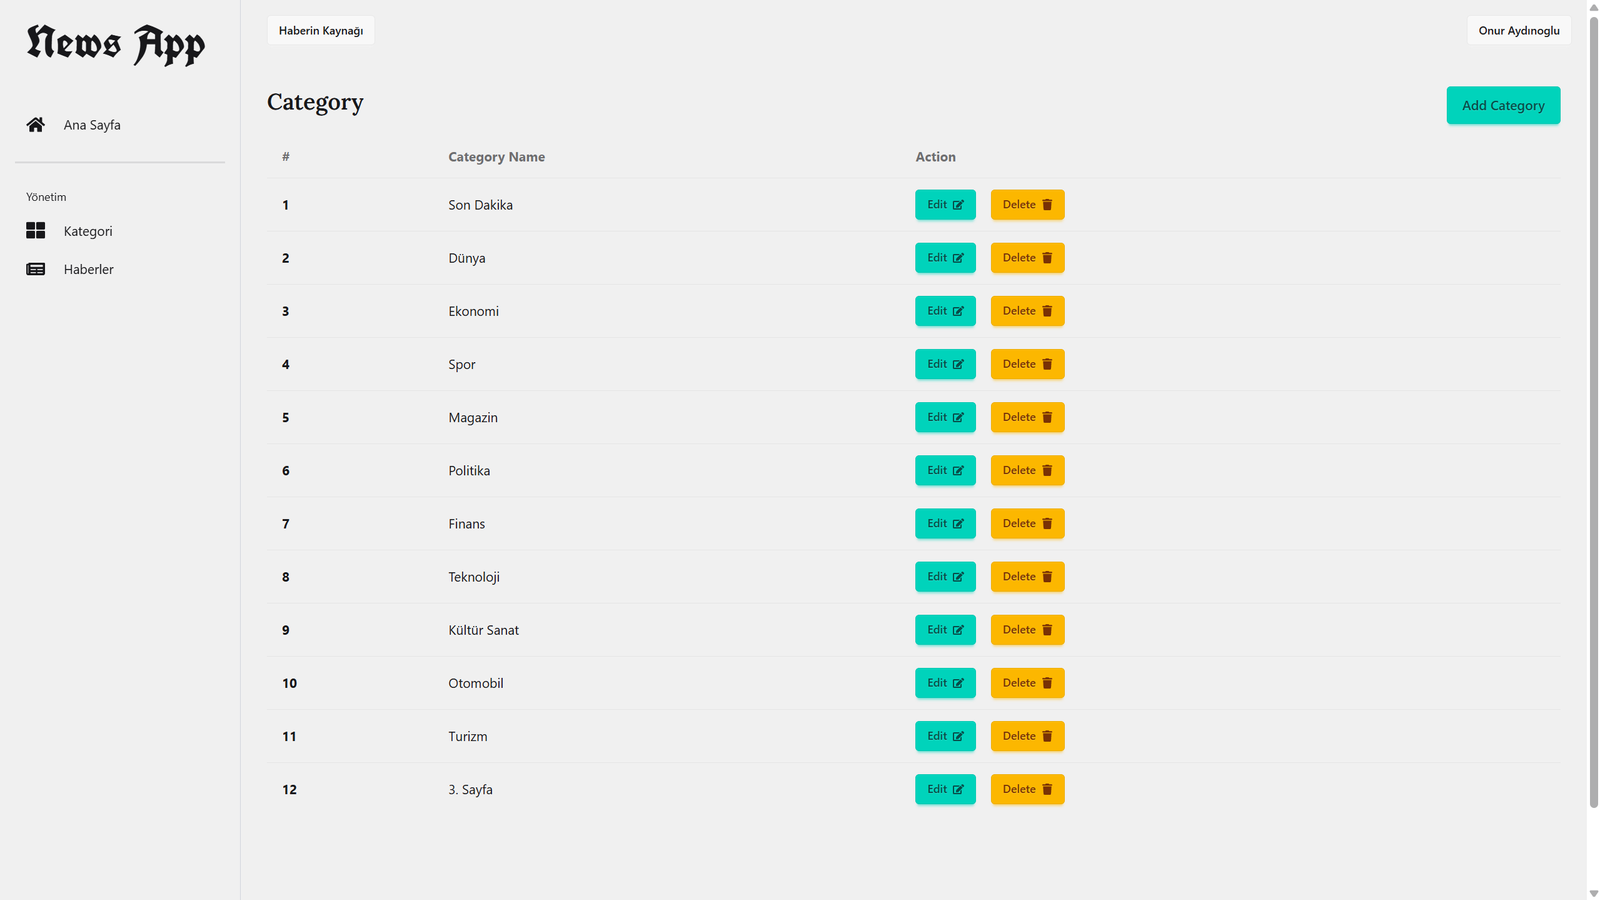Click the trash icon in Ekonomi row
This screenshot has height=900, width=1600.
(1047, 311)
